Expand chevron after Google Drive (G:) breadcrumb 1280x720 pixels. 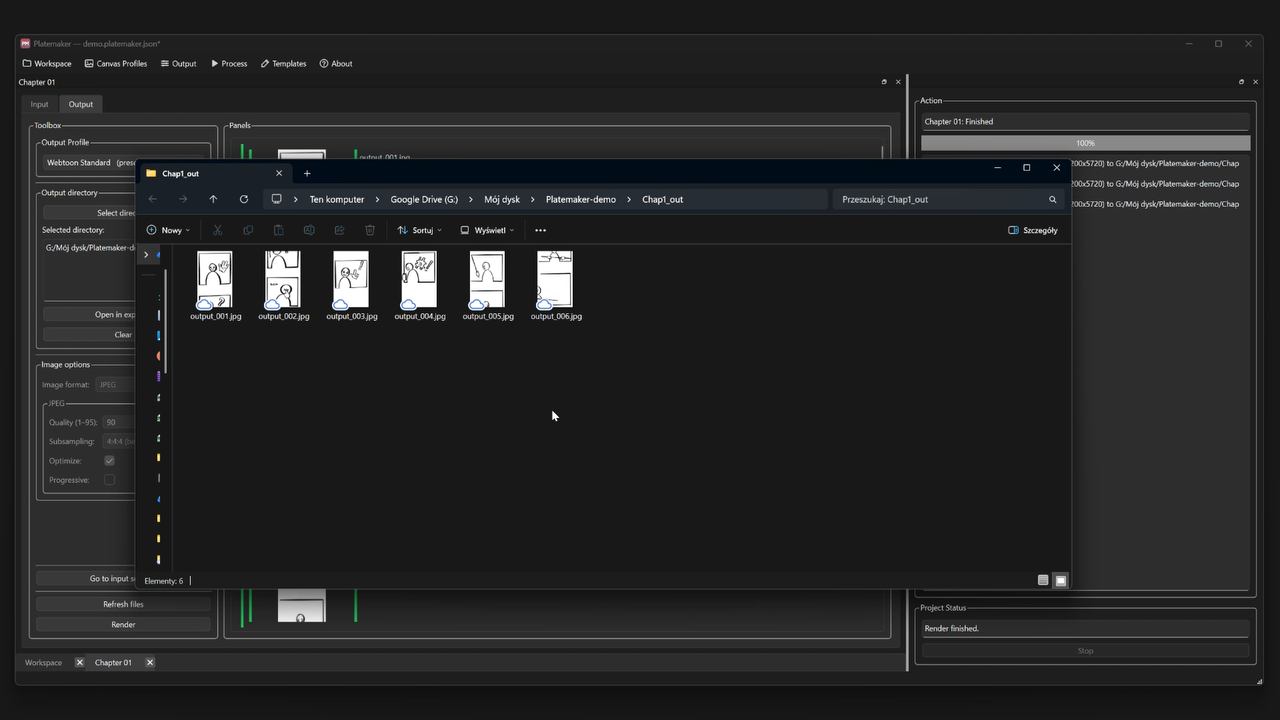[471, 199]
